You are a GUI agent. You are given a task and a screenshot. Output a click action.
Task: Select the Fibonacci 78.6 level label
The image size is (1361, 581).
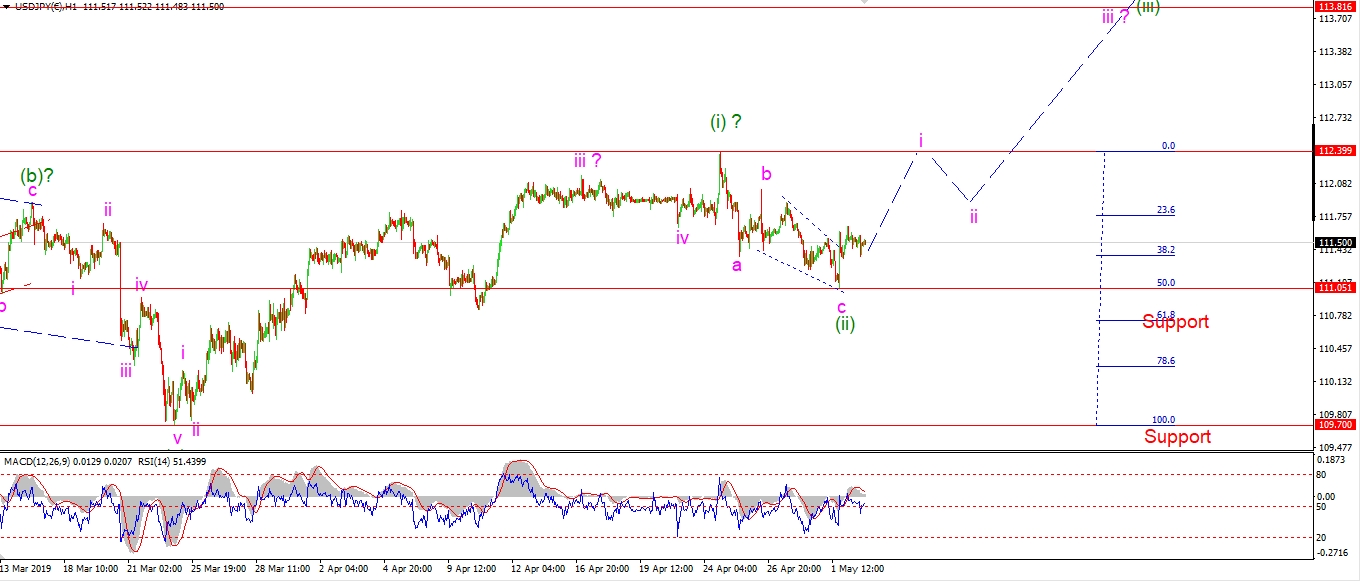(x=1165, y=361)
